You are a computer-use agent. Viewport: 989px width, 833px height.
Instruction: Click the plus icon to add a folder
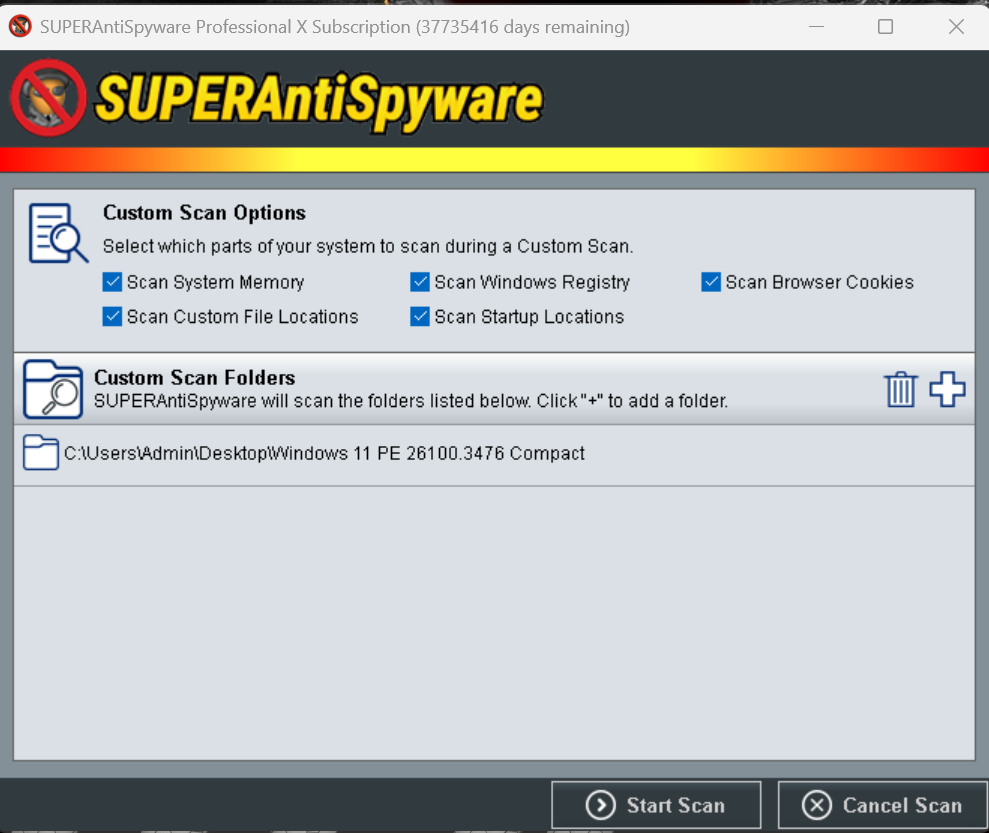tap(947, 389)
